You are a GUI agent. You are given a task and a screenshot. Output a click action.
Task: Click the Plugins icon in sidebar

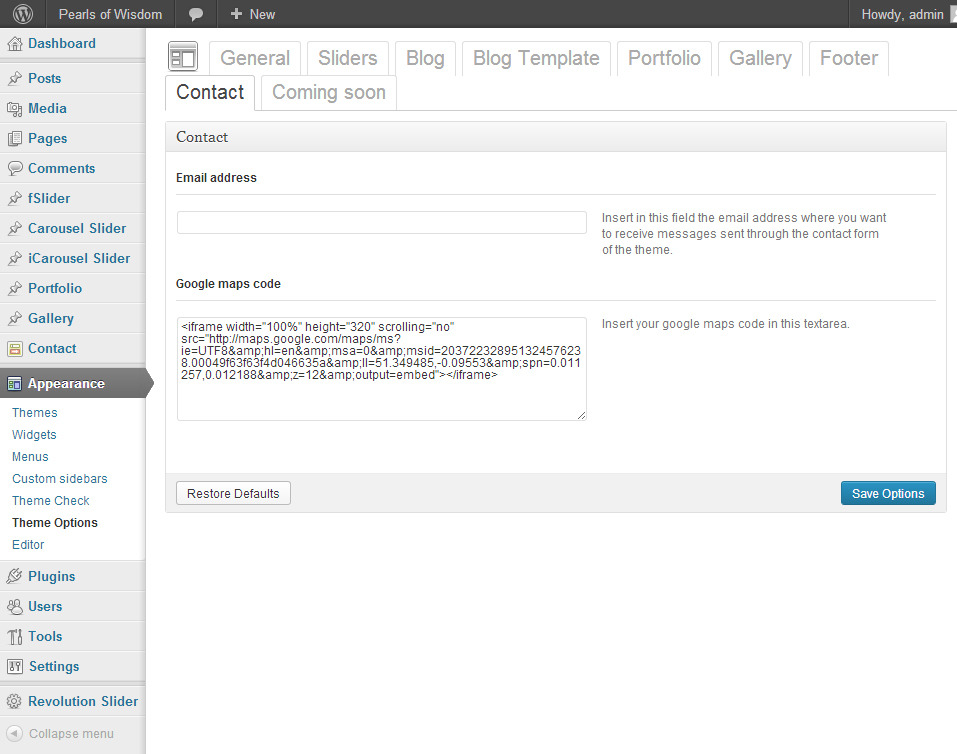tap(14, 577)
